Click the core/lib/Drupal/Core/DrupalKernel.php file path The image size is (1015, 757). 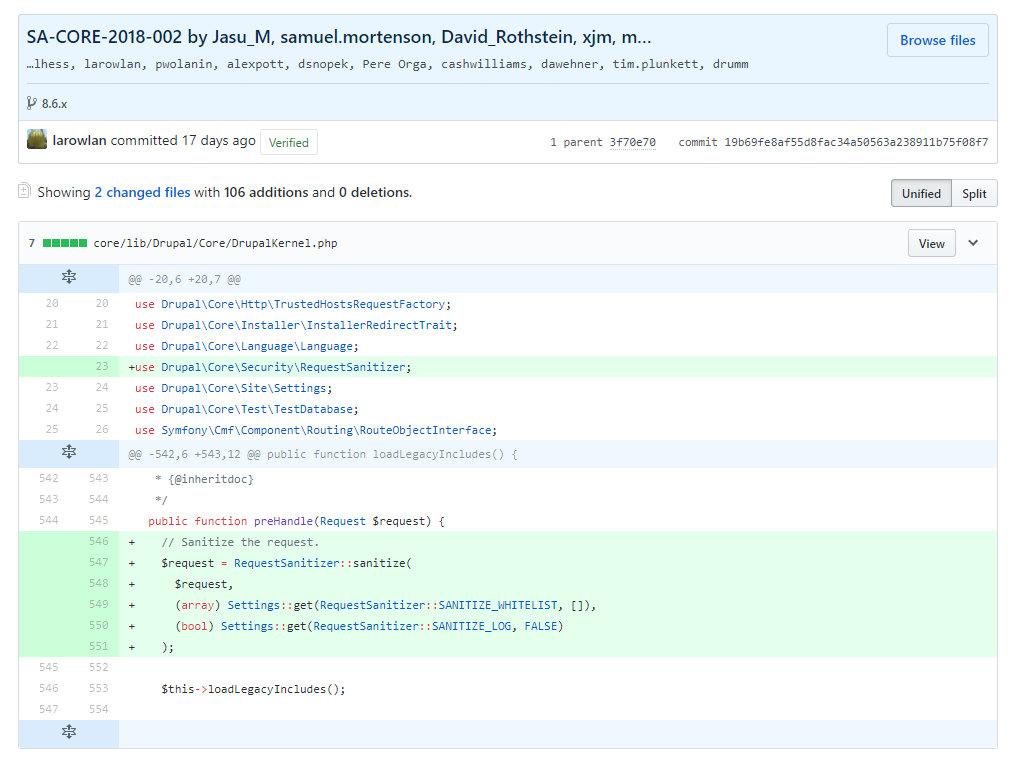[x=215, y=243]
